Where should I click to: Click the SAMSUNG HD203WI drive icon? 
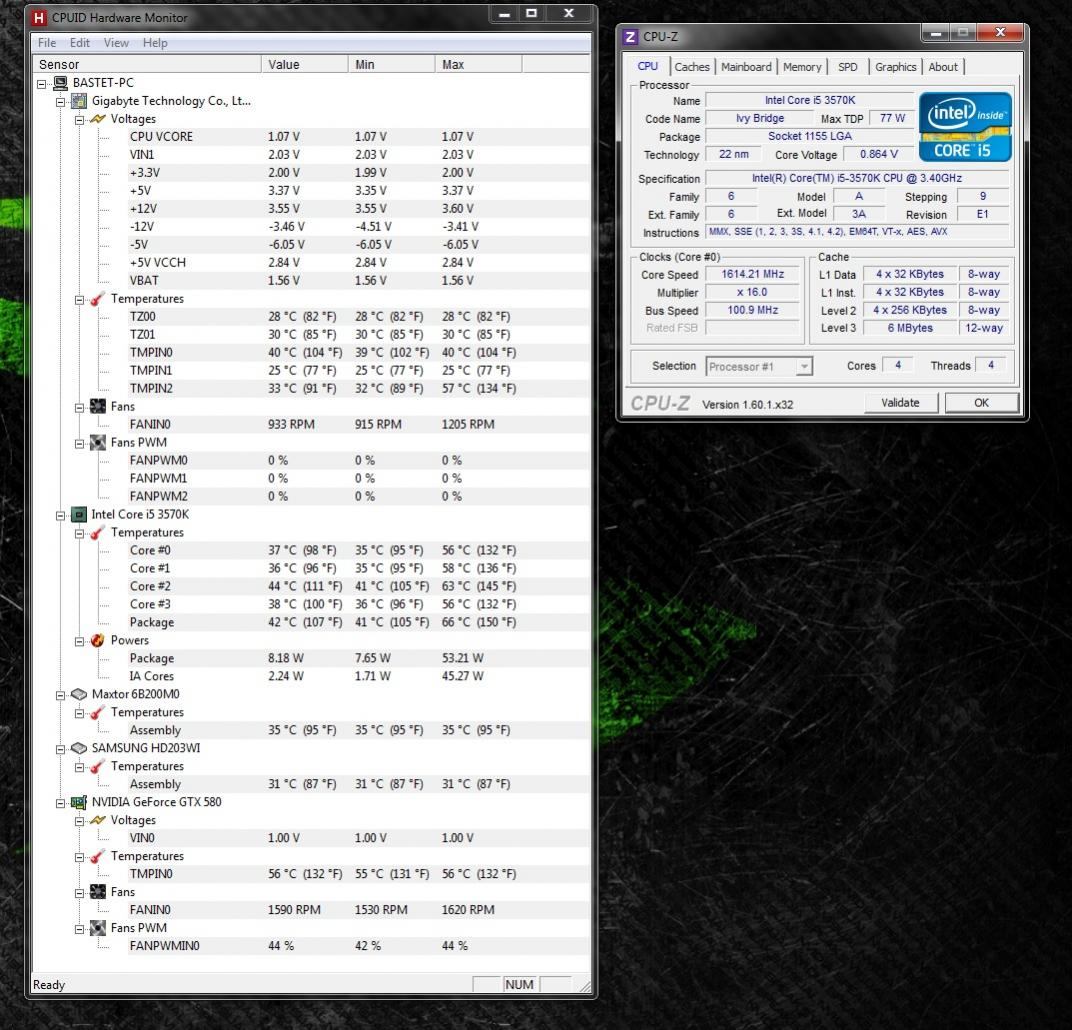pos(79,748)
